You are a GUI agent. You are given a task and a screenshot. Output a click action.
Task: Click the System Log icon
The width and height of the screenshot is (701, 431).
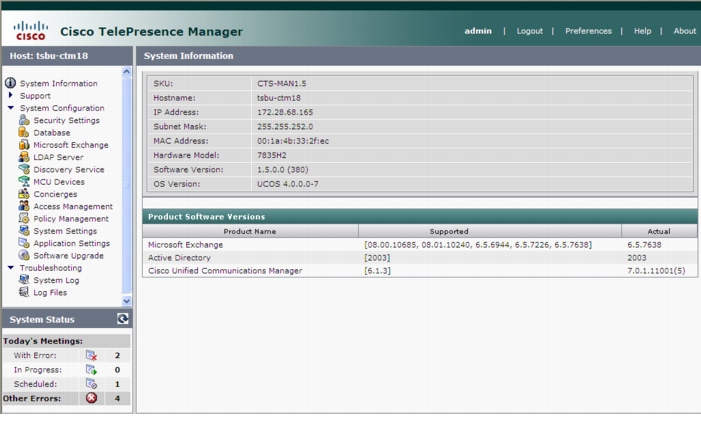(24, 280)
